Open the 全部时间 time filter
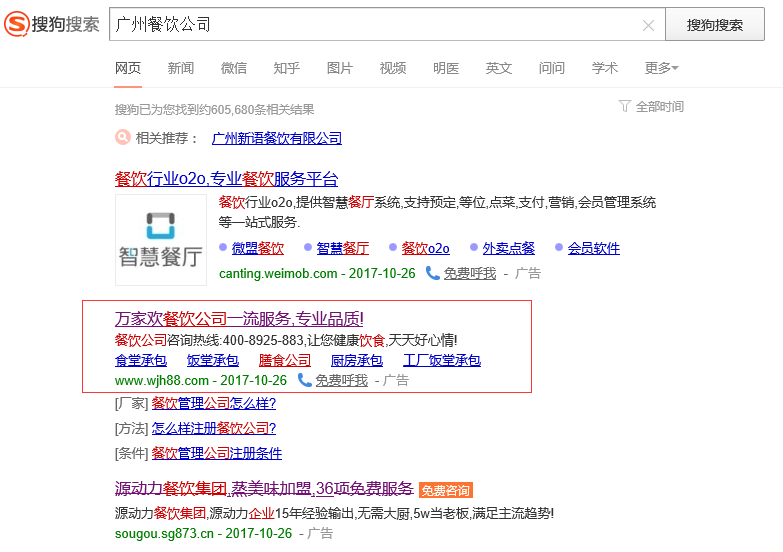Image resolution: width=783 pixels, height=552 pixels. coord(652,106)
